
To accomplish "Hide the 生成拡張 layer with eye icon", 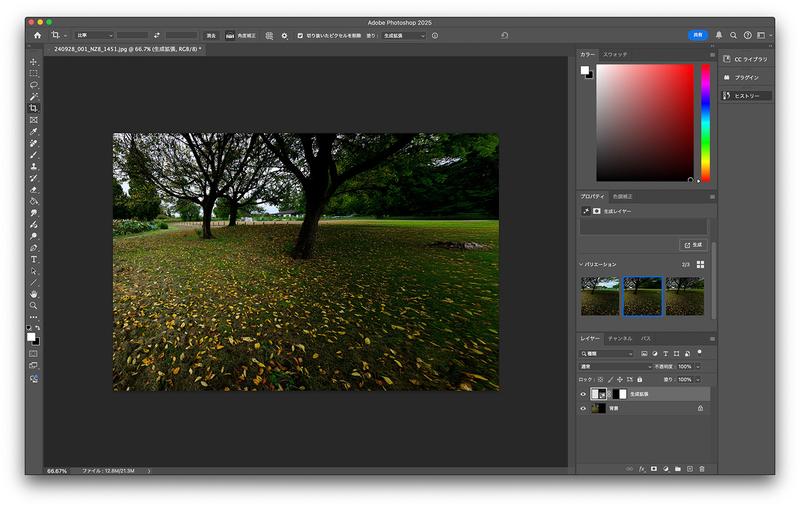I will pyautogui.click(x=584, y=394).
